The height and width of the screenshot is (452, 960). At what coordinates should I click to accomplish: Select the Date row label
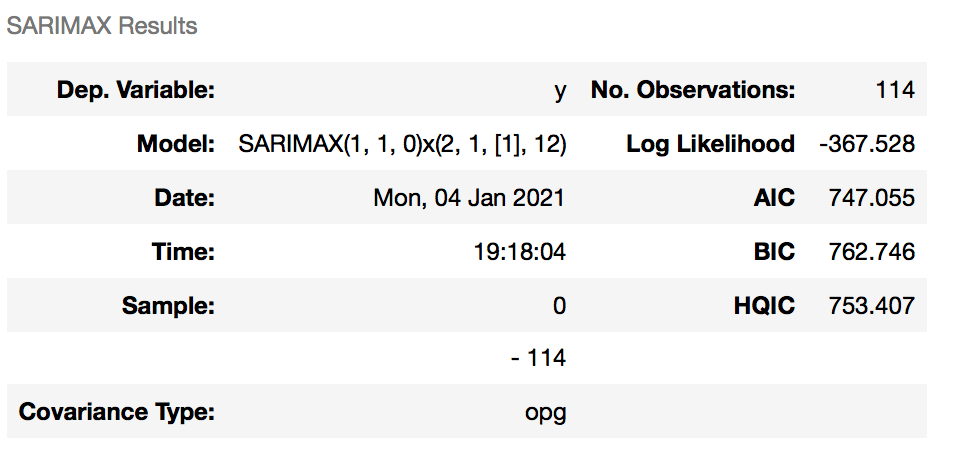point(185,198)
